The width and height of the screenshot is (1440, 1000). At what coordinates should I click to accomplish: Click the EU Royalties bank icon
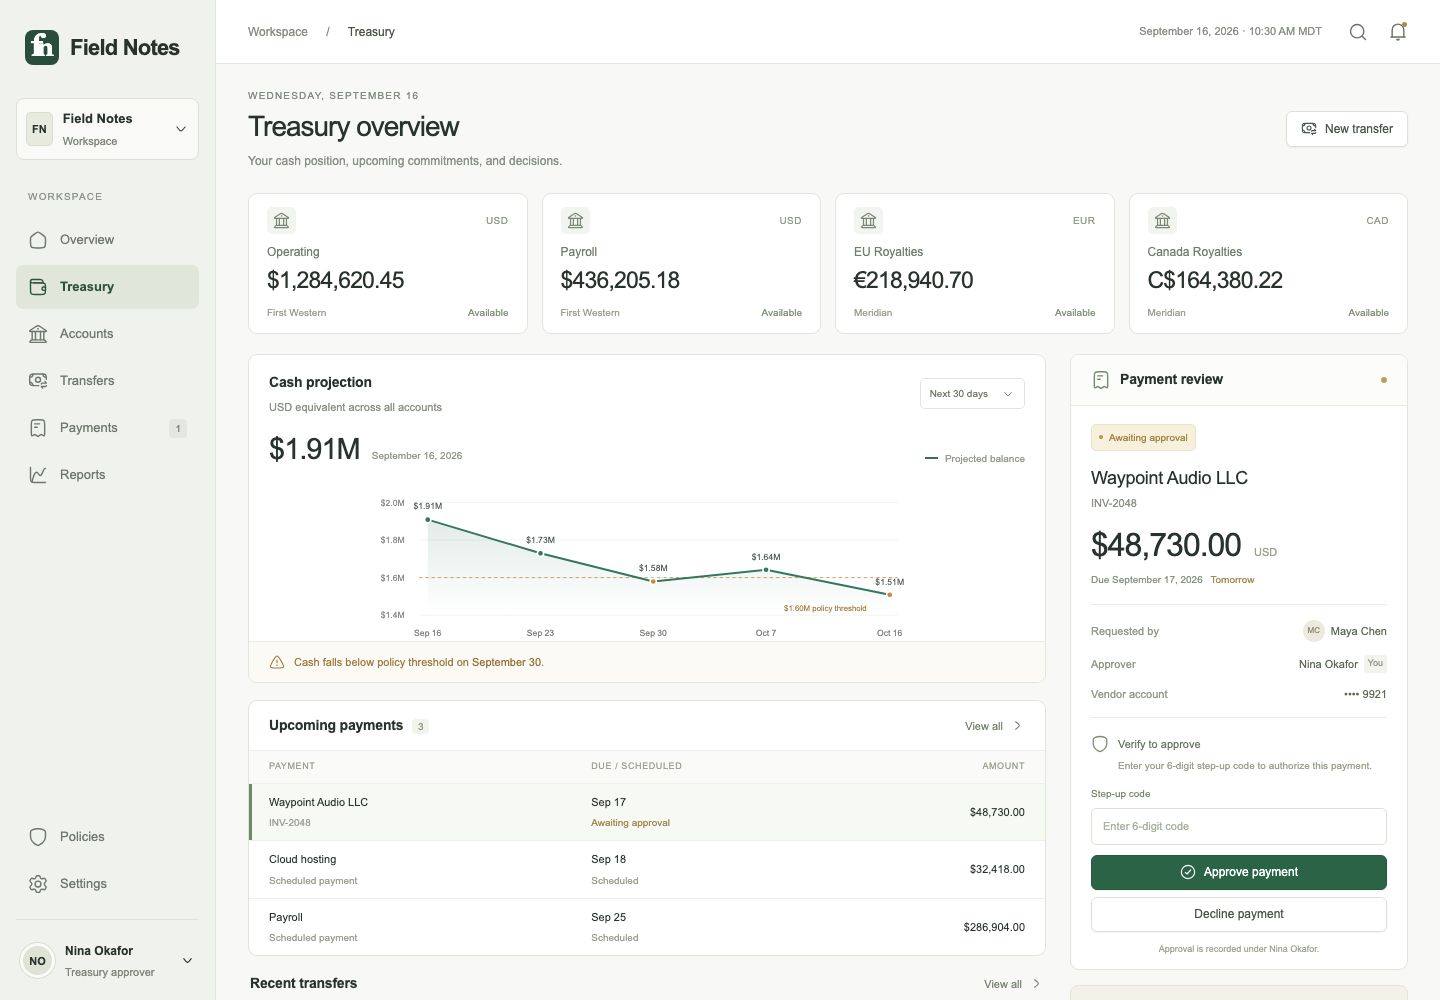(869, 220)
